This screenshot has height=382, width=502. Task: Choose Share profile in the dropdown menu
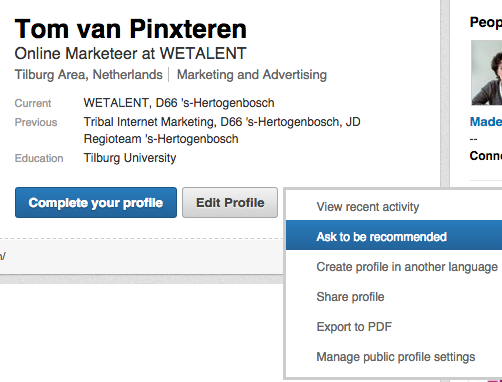pos(350,297)
